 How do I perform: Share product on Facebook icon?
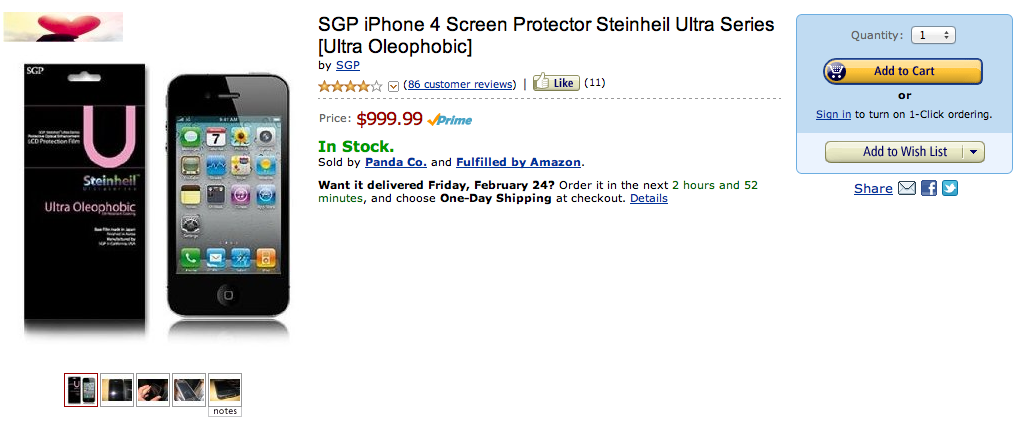coord(929,188)
